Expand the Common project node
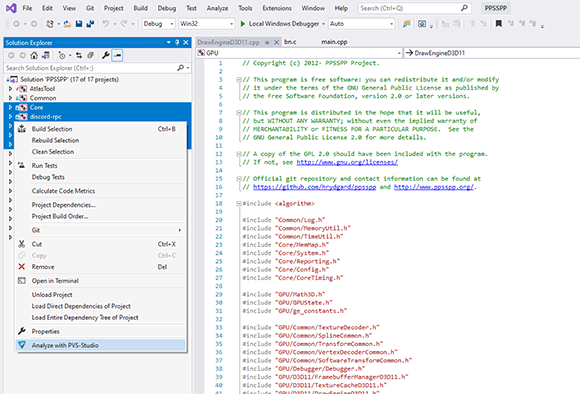The height and width of the screenshot is (394, 580). [x=10, y=98]
